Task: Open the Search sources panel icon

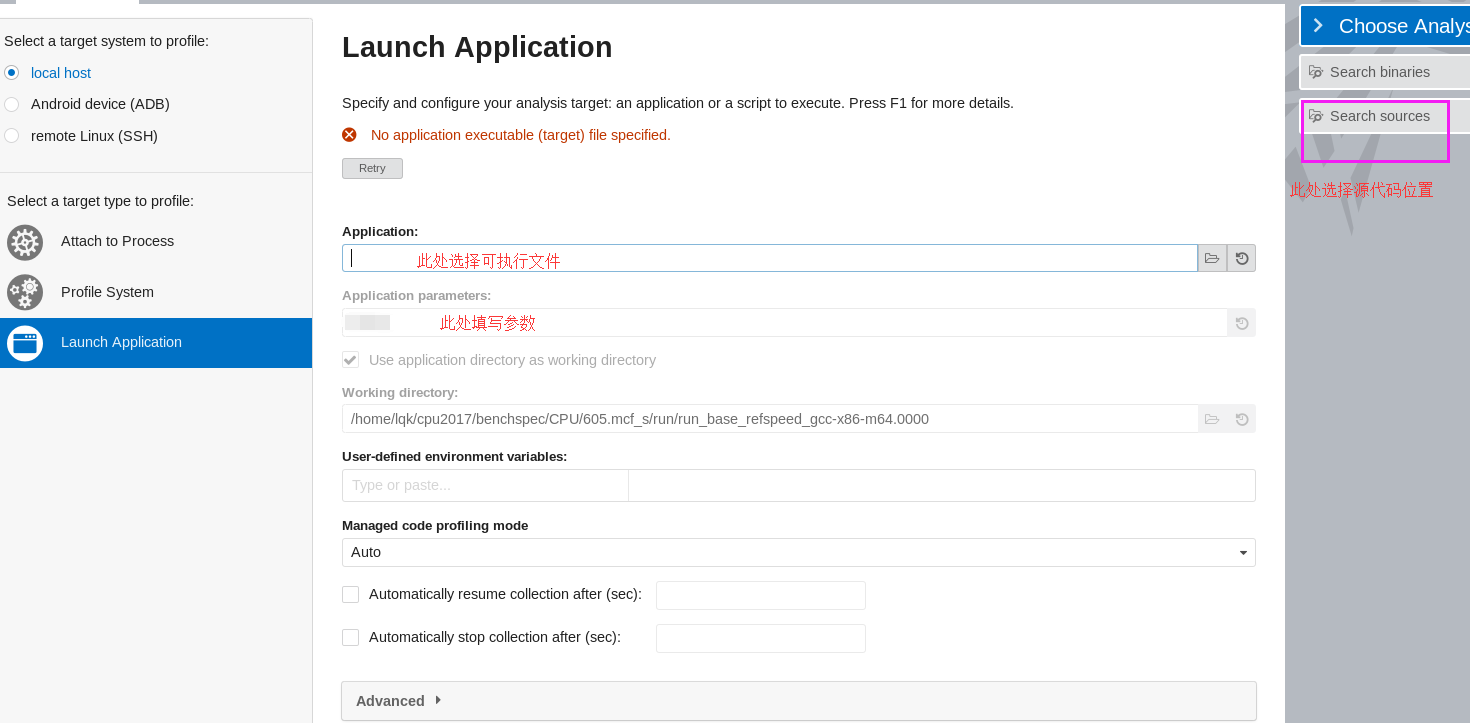Action: click(1316, 115)
